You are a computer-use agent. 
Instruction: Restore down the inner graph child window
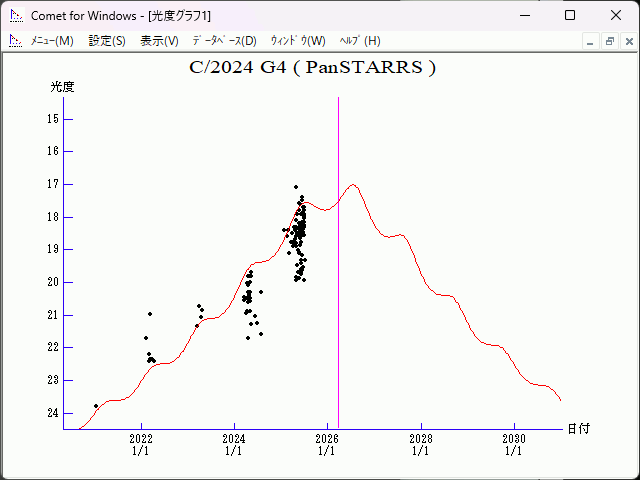coord(609,41)
